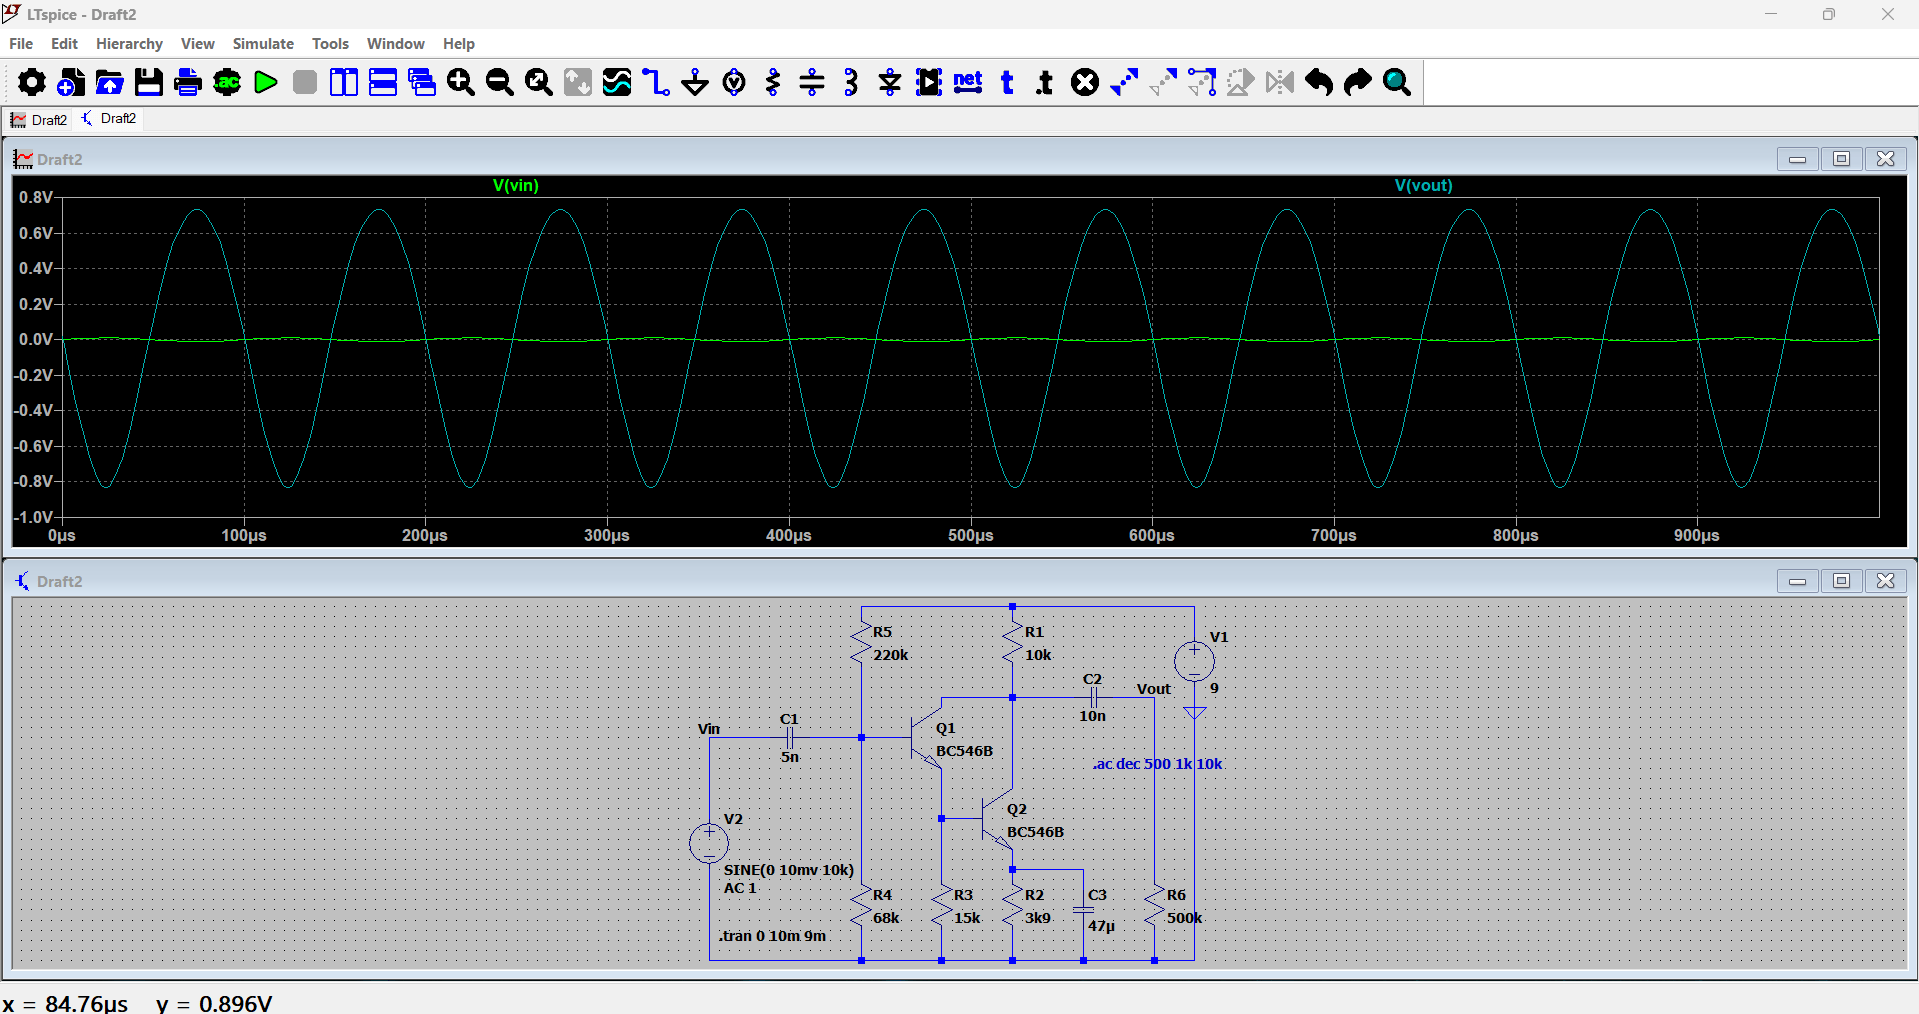This screenshot has height=1014, width=1919.
Task: Open the Control Panel gear icon
Action: 32,82
